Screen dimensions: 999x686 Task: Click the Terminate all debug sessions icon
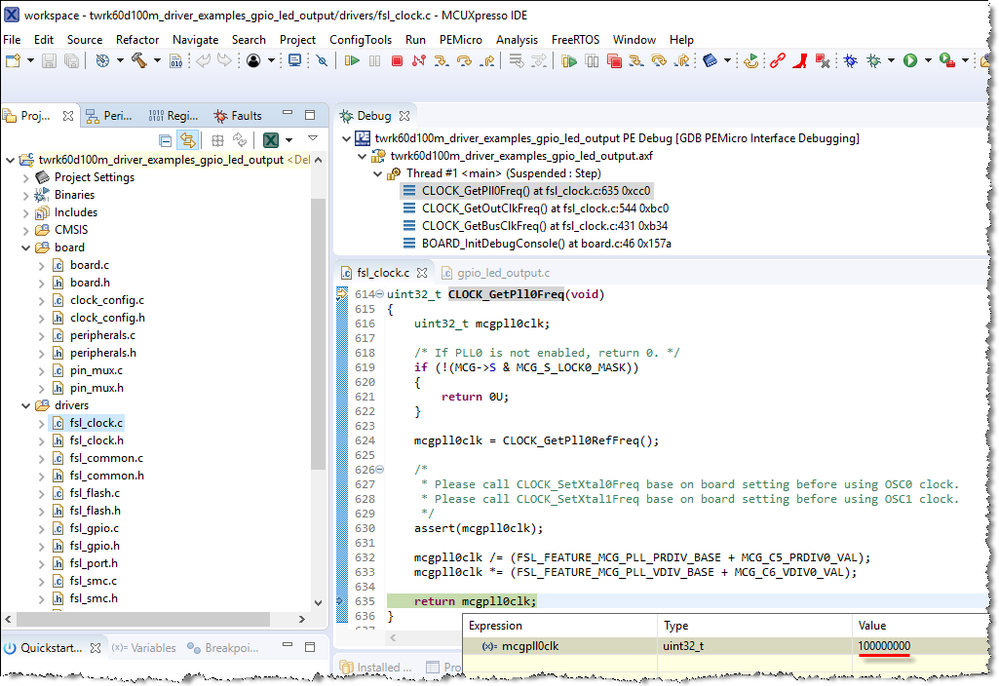[614, 61]
